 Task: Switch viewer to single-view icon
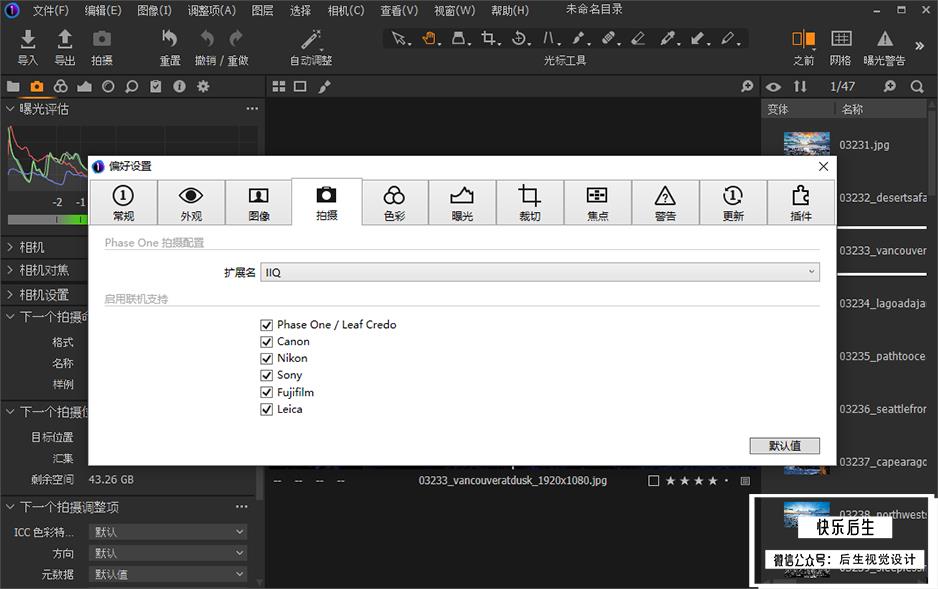coord(300,87)
